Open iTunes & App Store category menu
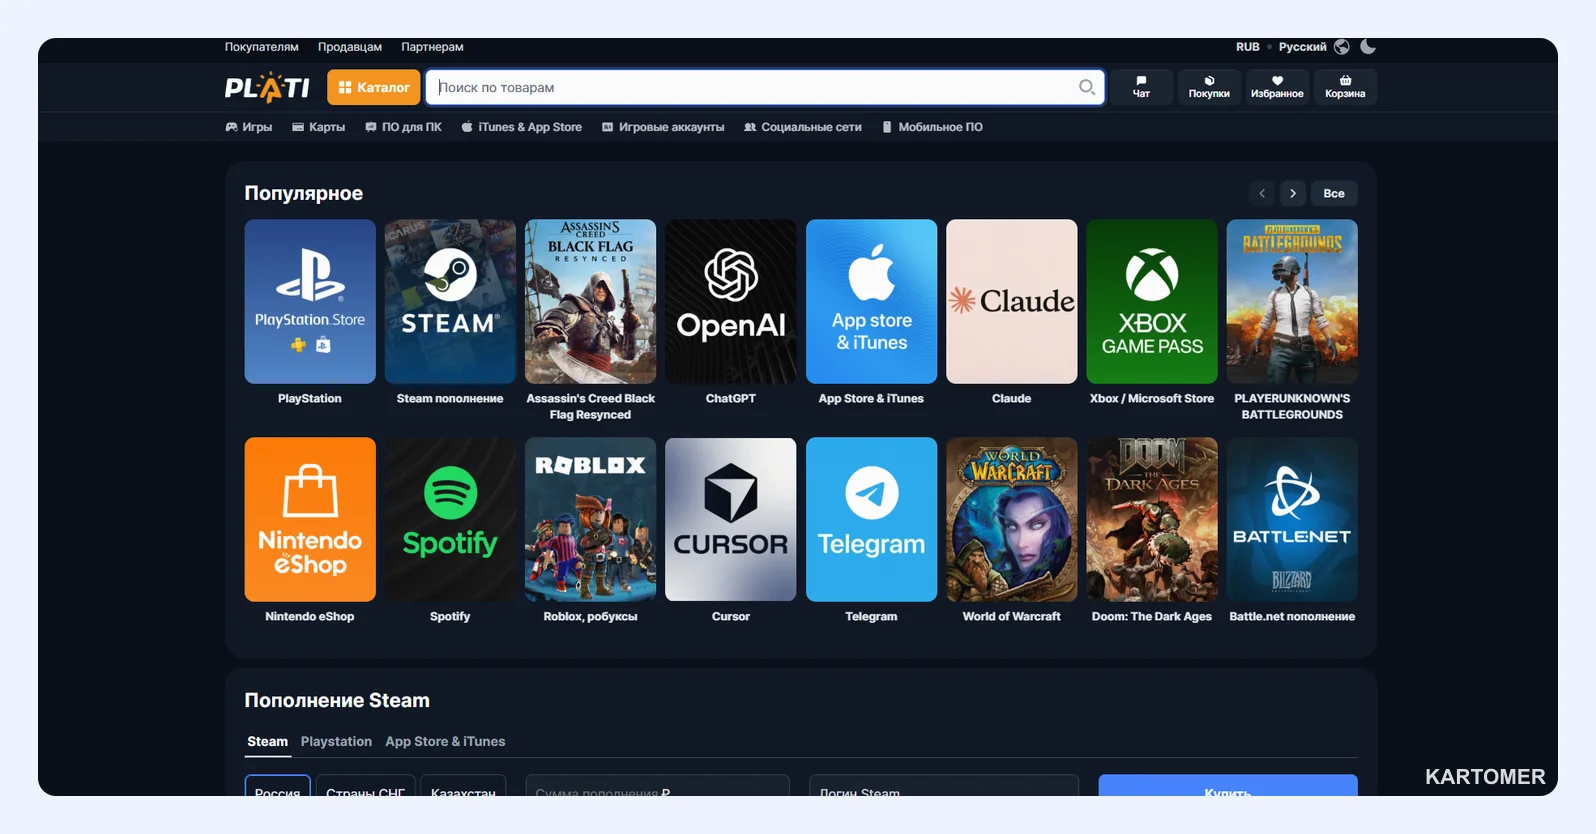Viewport: 1596px width, 834px height. pos(521,127)
